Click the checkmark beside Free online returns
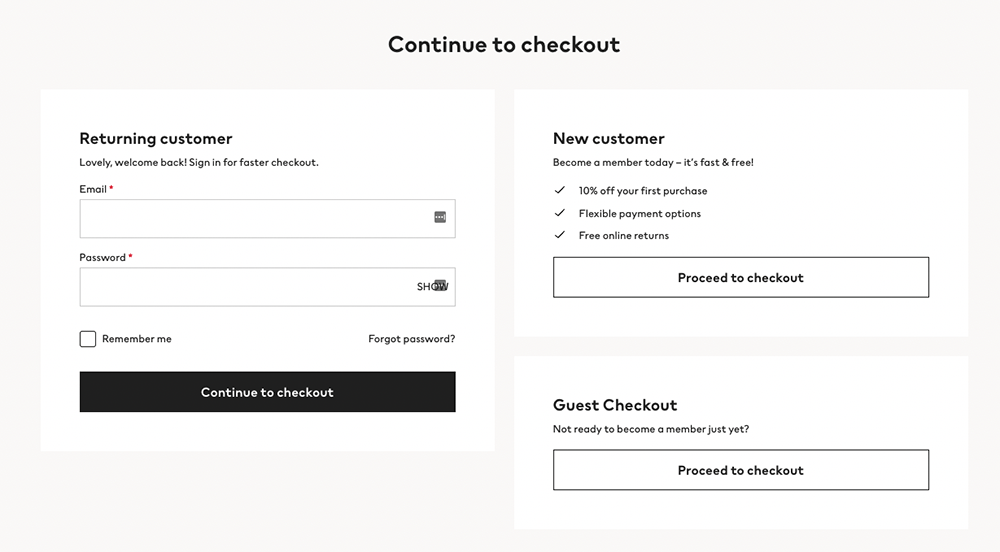 (560, 235)
